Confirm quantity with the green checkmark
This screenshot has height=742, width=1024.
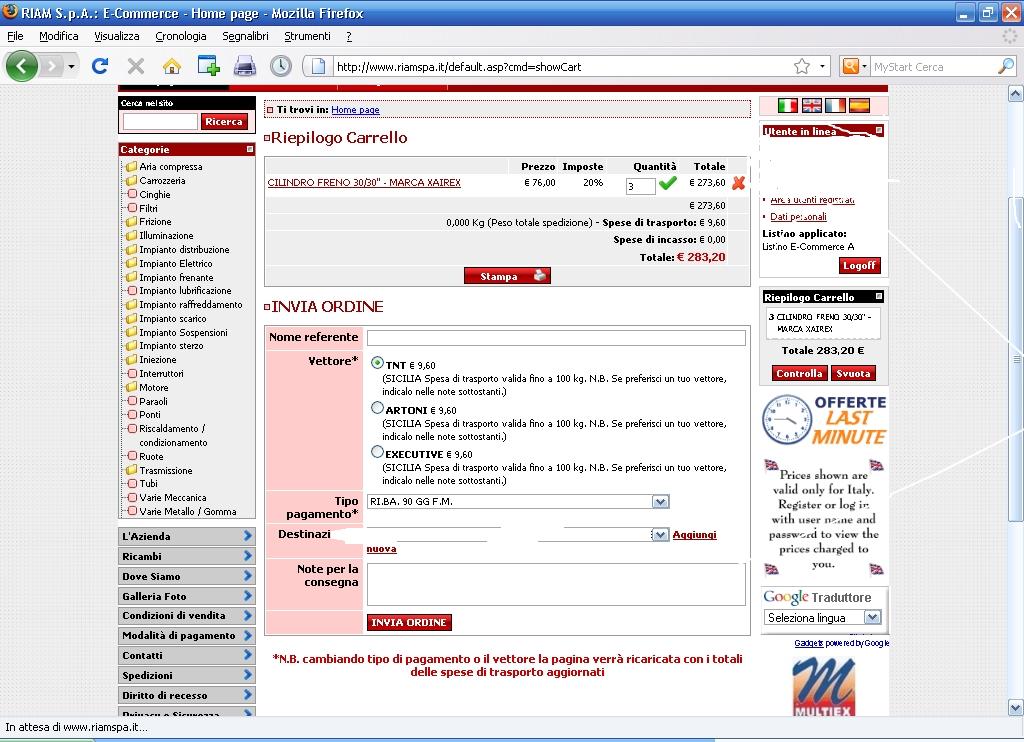pyautogui.click(x=667, y=184)
